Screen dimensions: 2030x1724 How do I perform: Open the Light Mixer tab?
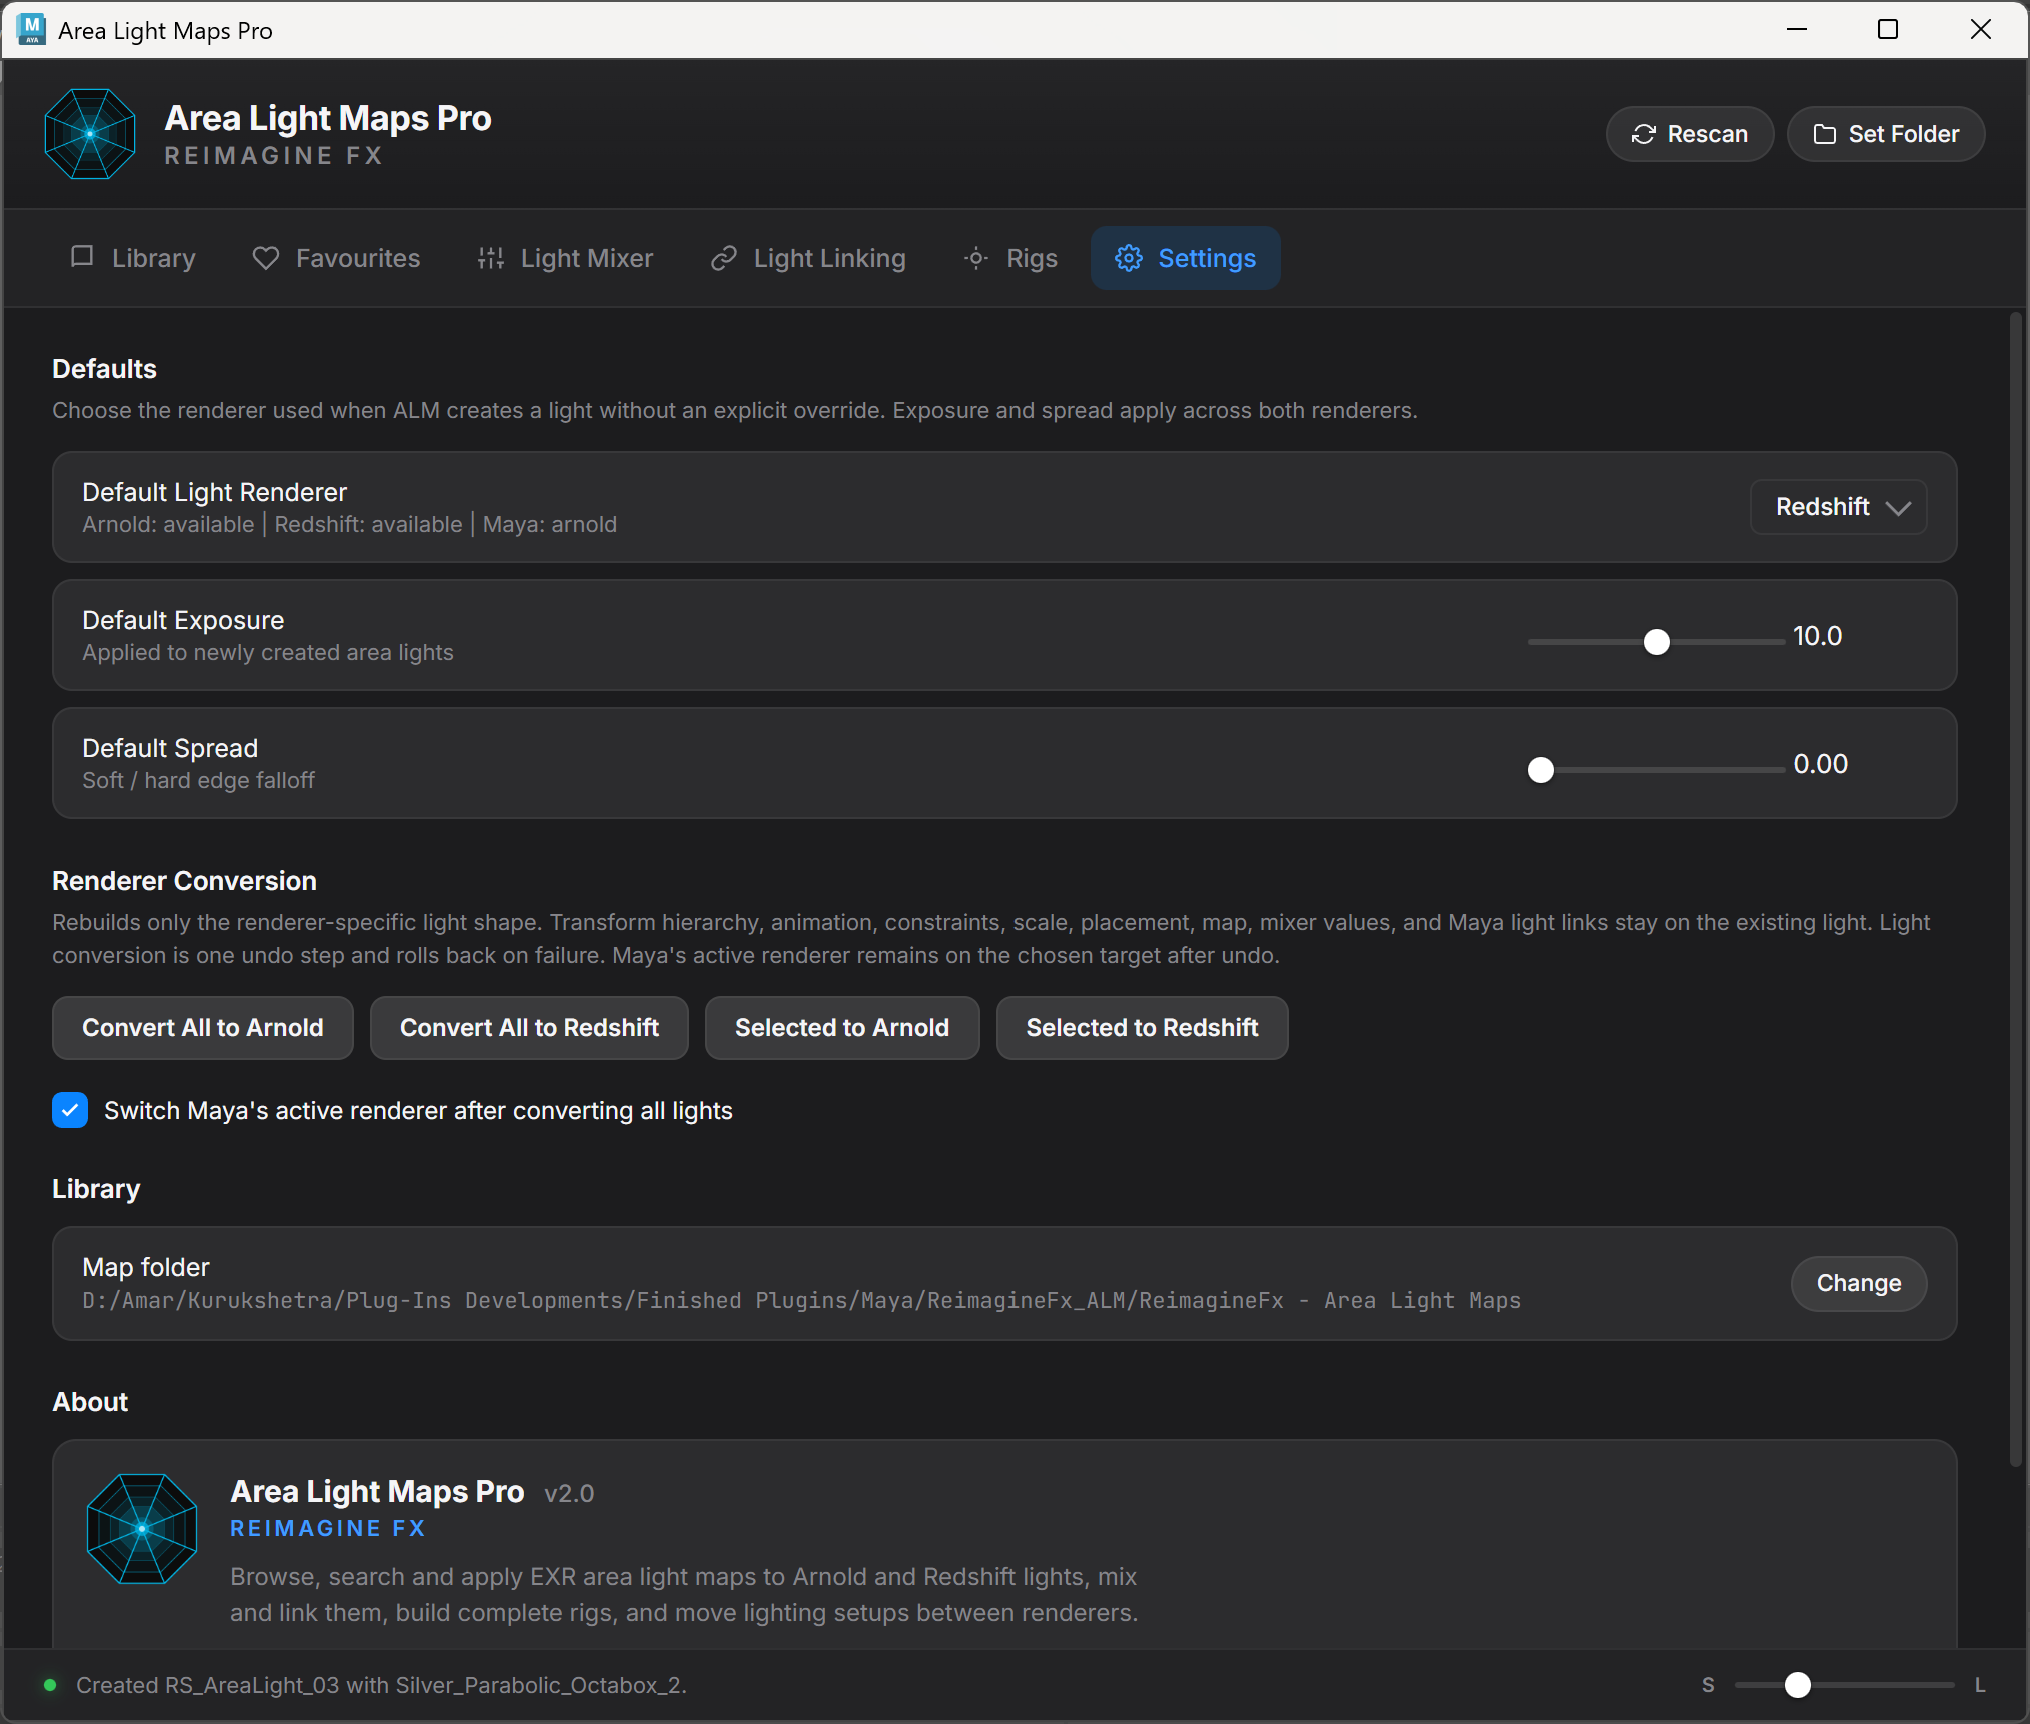566,258
